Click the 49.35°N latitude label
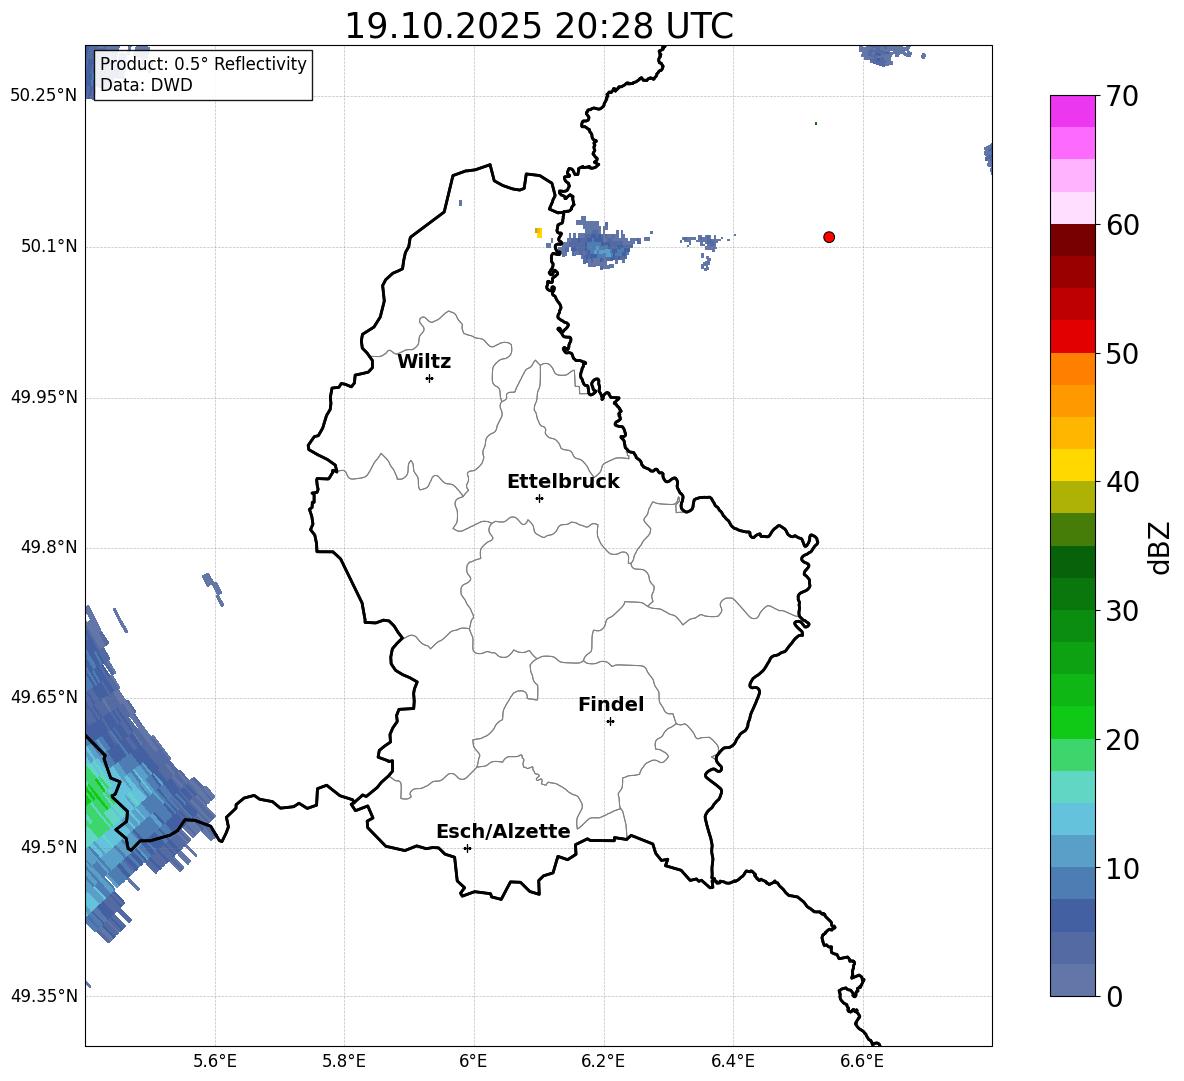The image size is (1184, 1081). click(44, 996)
